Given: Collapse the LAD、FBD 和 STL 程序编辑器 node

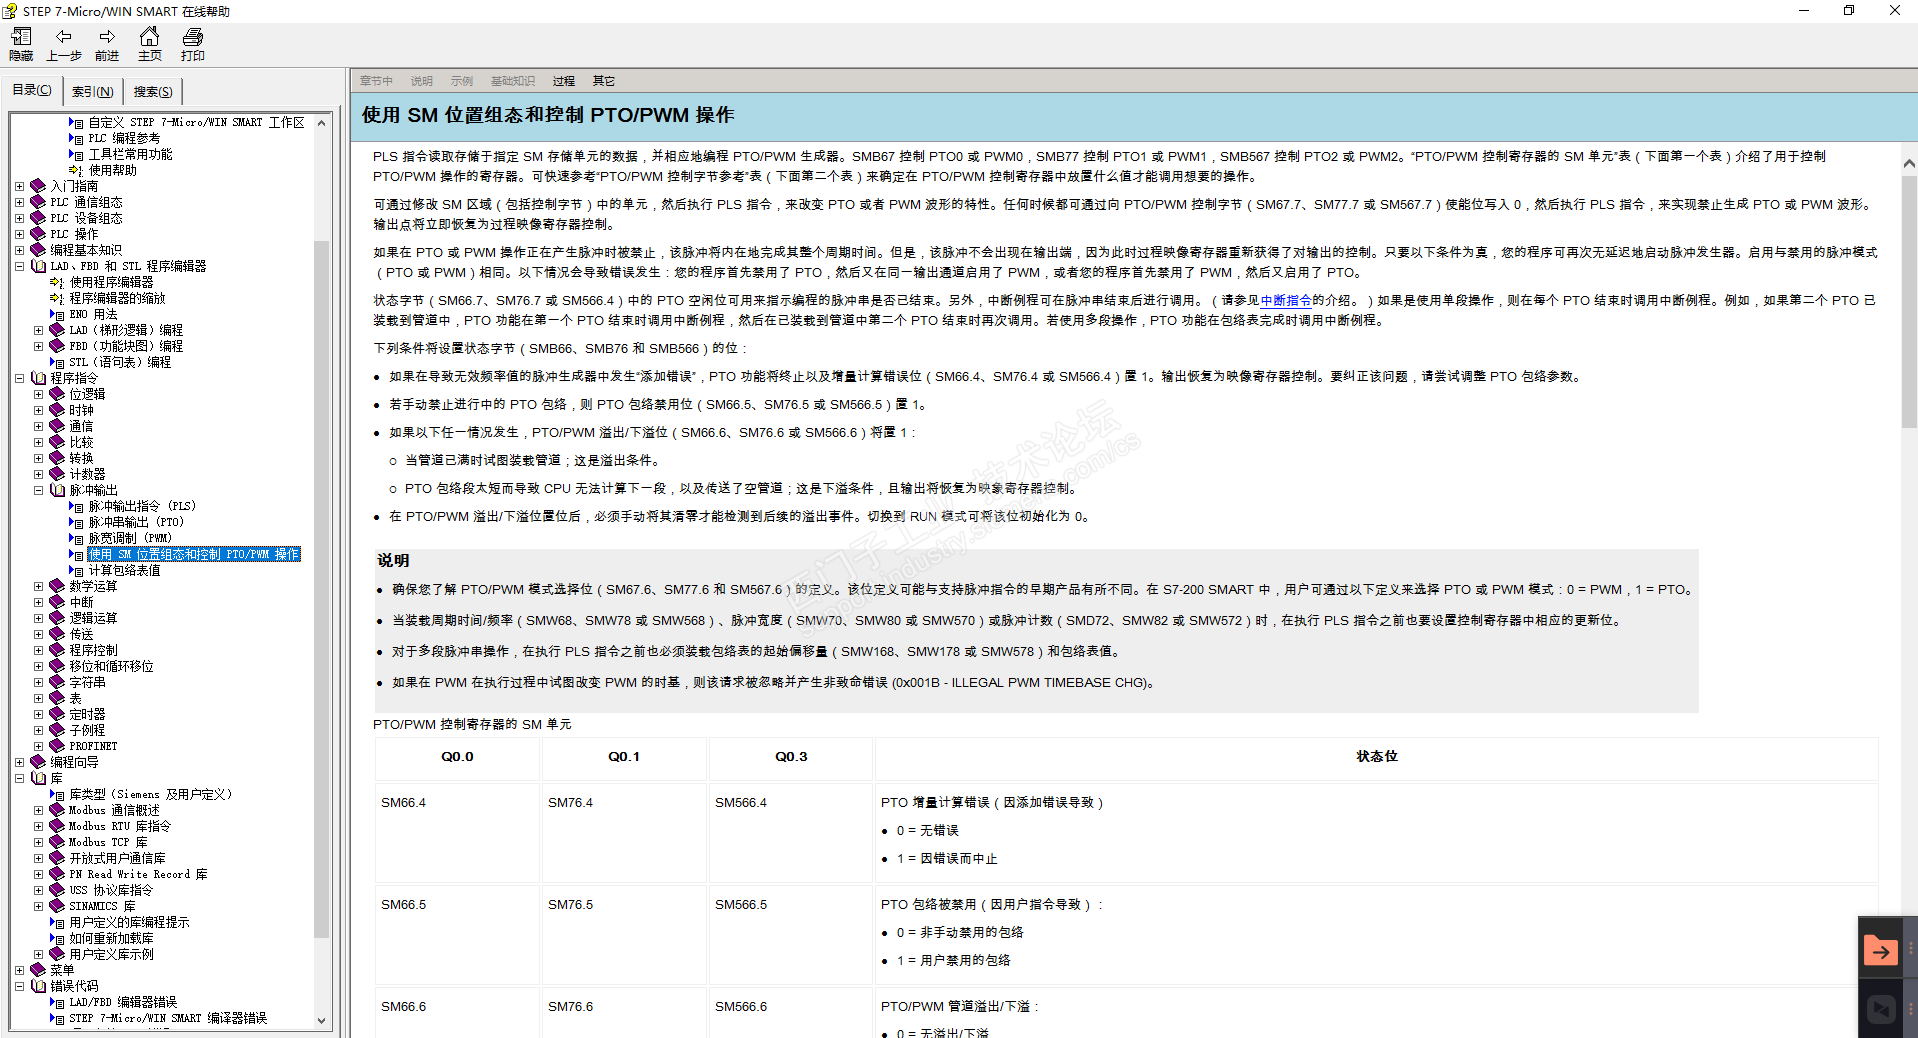Looking at the screenshot, I should click(x=19, y=266).
